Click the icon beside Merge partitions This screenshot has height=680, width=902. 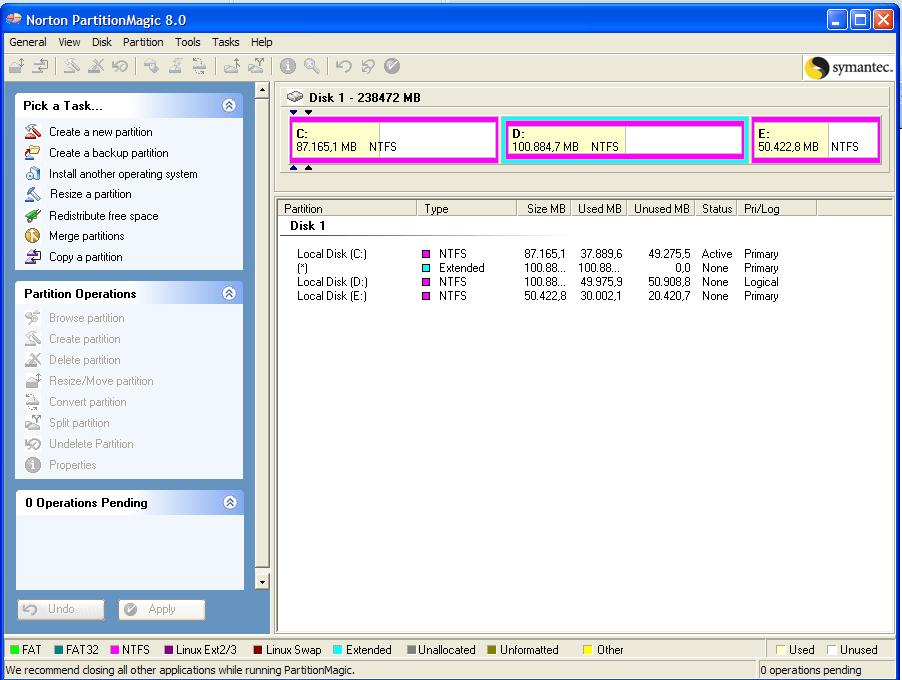[x=33, y=236]
